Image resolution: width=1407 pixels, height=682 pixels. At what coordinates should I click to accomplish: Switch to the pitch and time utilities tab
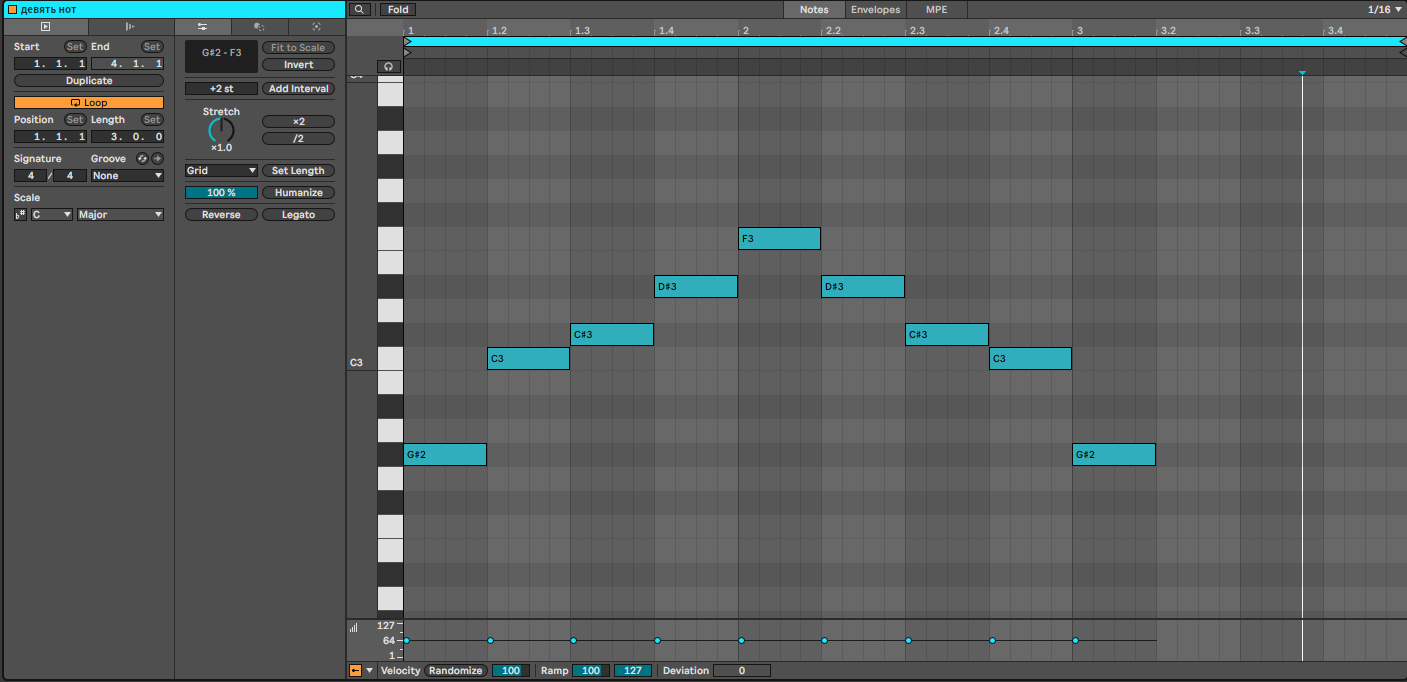tap(202, 27)
